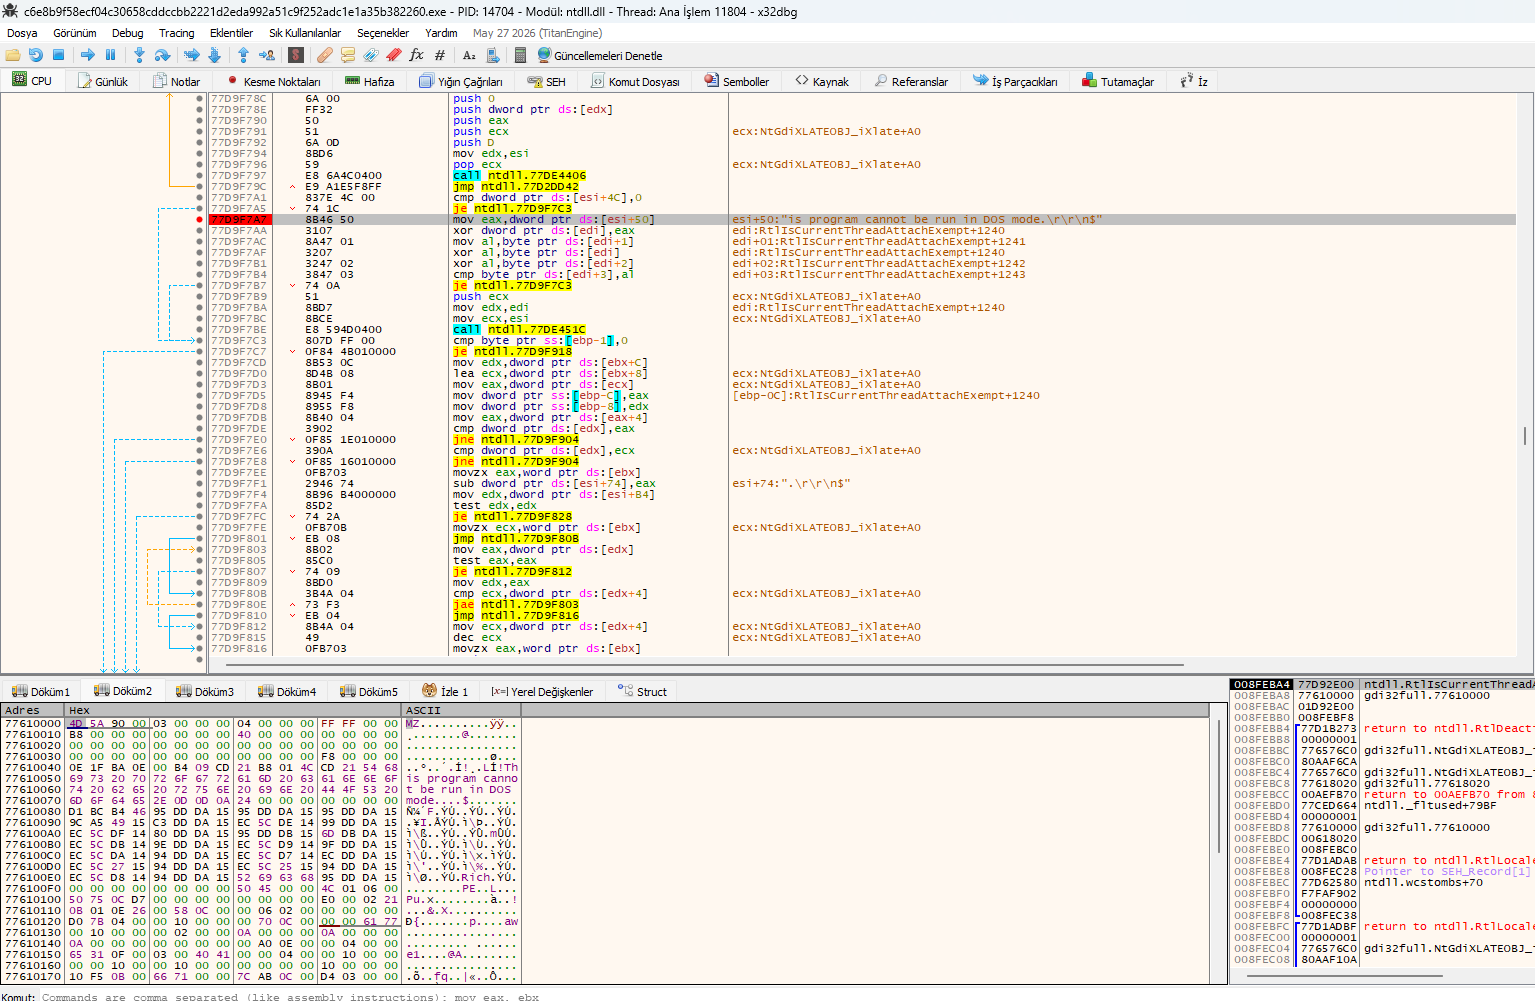Open the Eklentiler menu

(231, 33)
